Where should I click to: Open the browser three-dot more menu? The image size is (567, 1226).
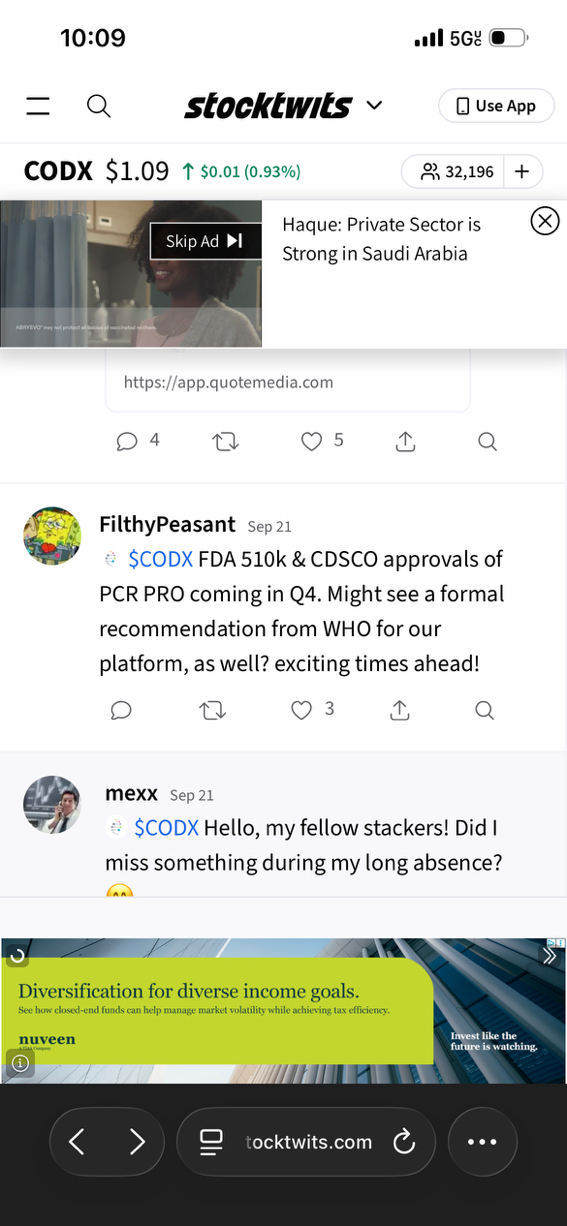point(482,1141)
